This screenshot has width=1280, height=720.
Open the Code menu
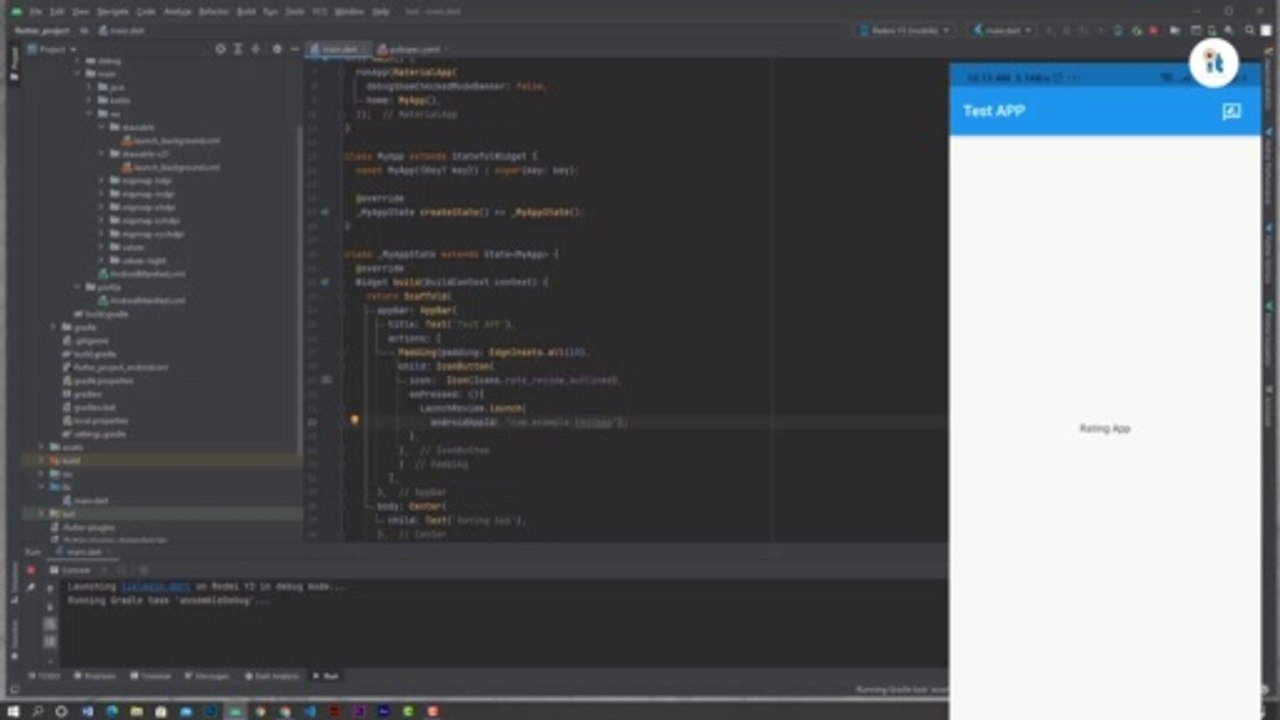(x=146, y=11)
